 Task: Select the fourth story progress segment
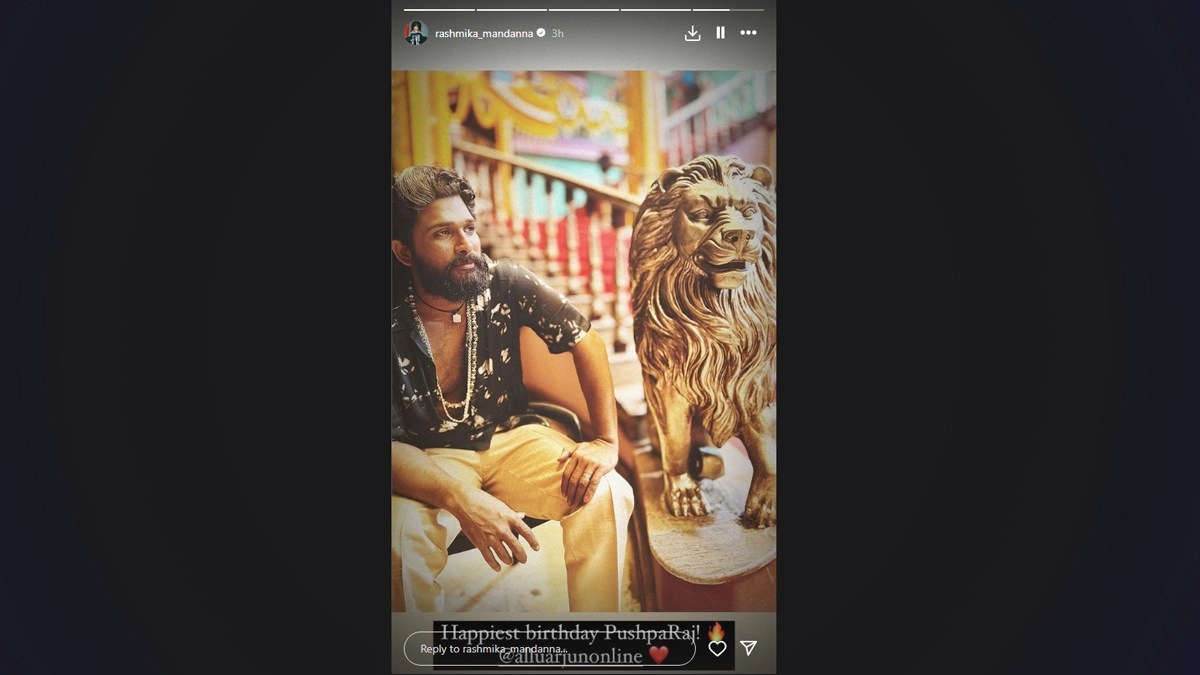[656, 10]
